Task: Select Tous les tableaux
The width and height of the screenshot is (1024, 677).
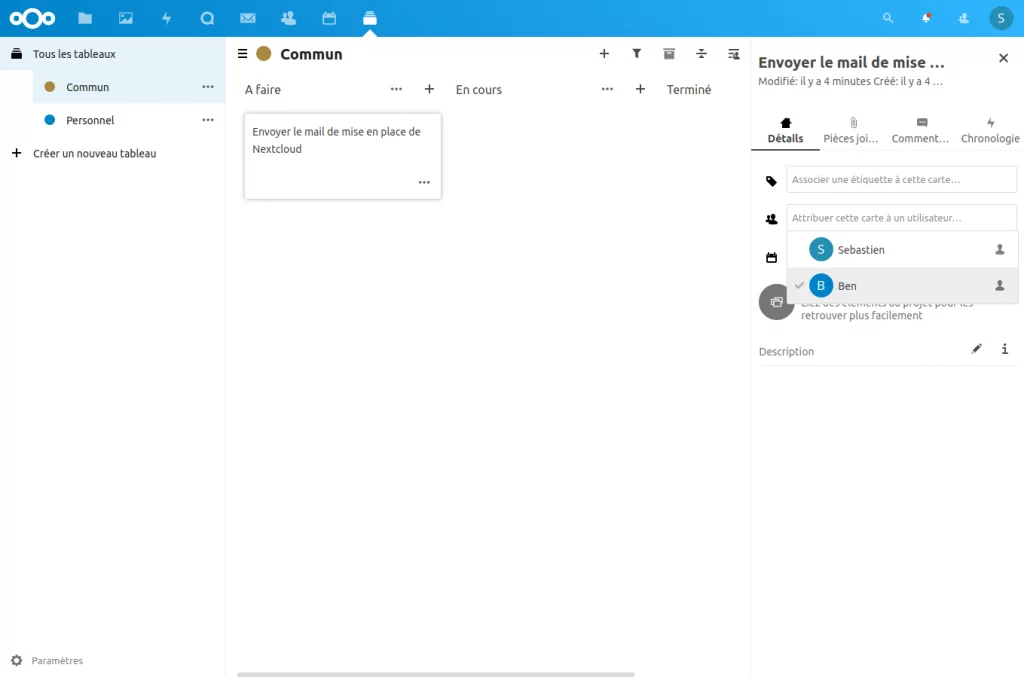Action: [112, 54]
